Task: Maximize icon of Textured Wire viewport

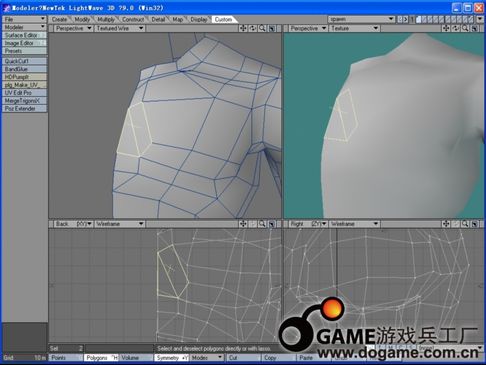Action: [272, 28]
